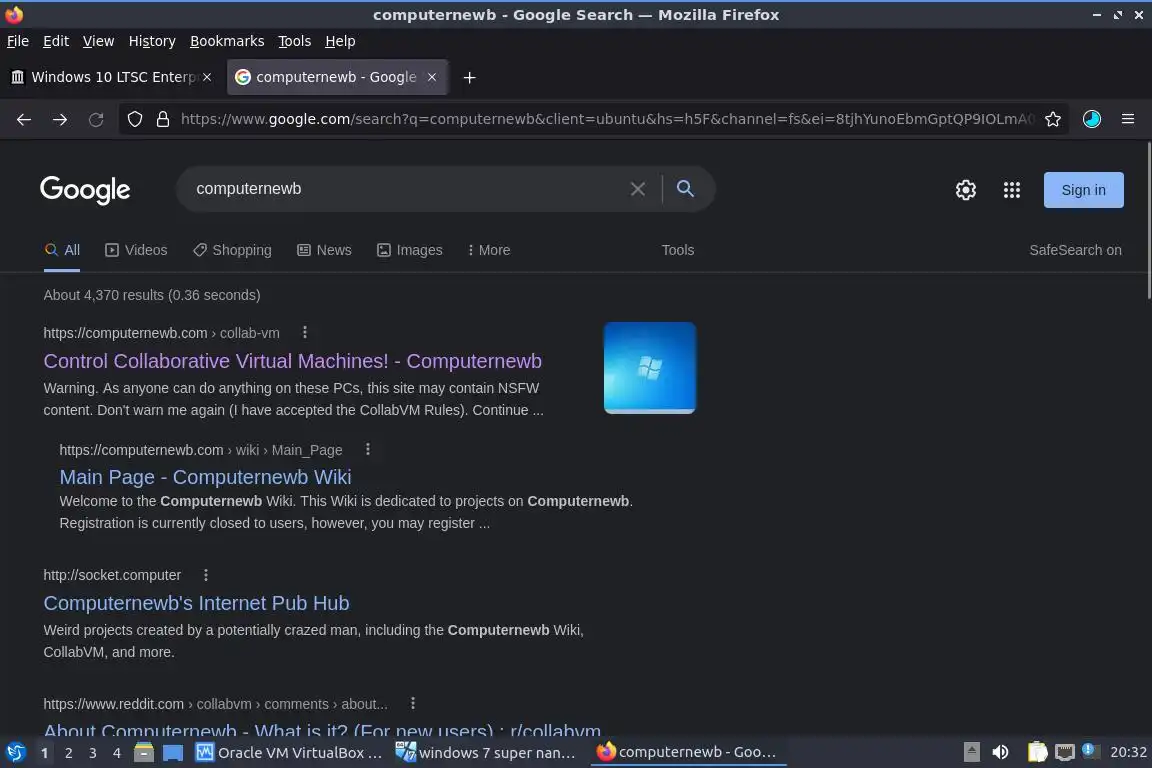The height and width of the screenshot is (768, 1152).
Task: Open the start menu in the taskbar
Action: 15,753
